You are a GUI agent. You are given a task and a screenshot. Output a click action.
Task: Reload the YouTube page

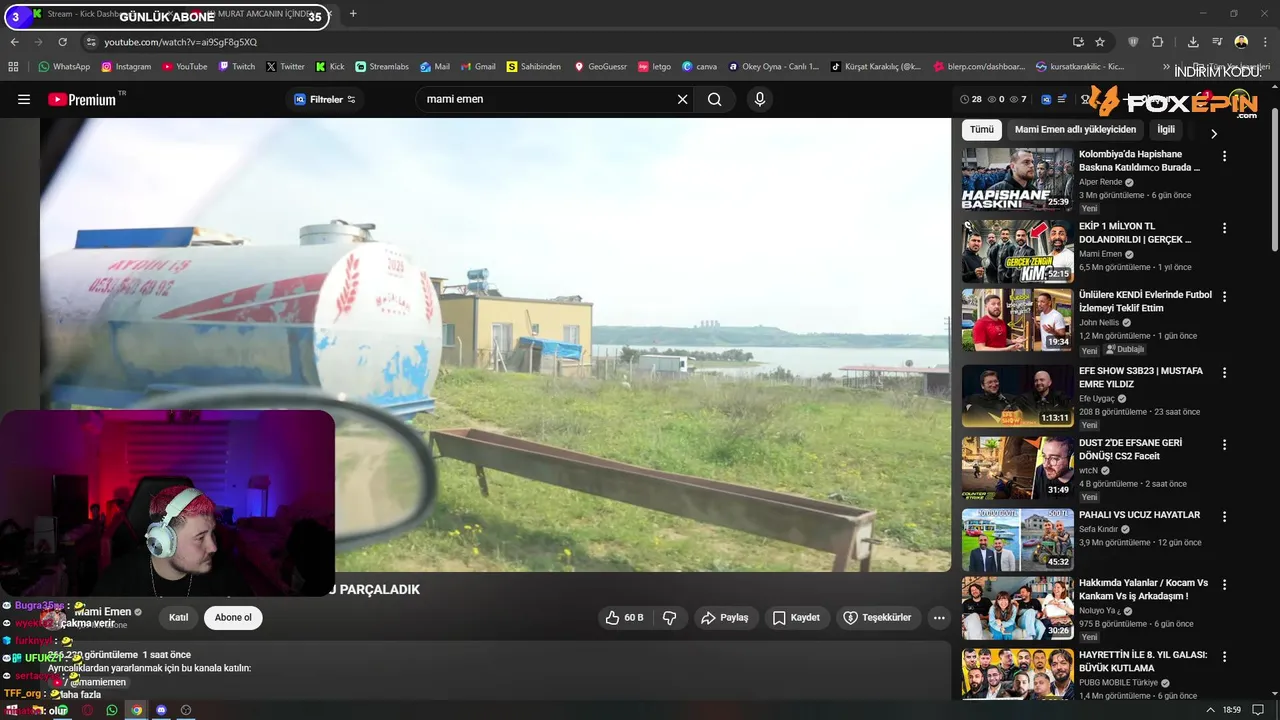[62, 42]
